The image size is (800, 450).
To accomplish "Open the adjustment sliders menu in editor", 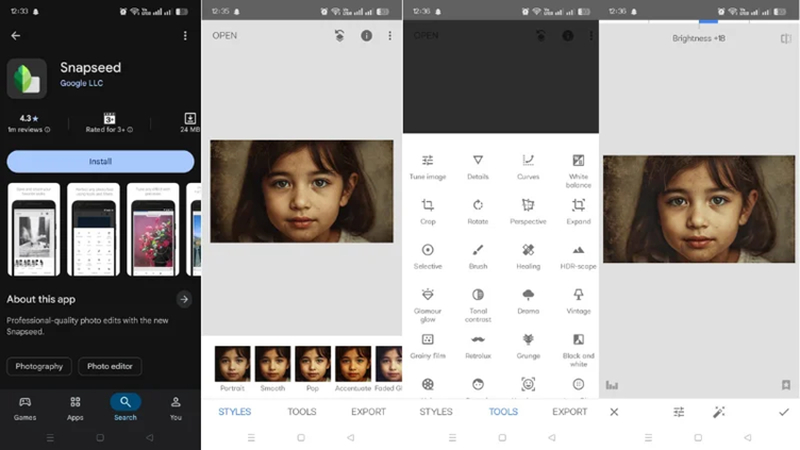I will [679, 412].
